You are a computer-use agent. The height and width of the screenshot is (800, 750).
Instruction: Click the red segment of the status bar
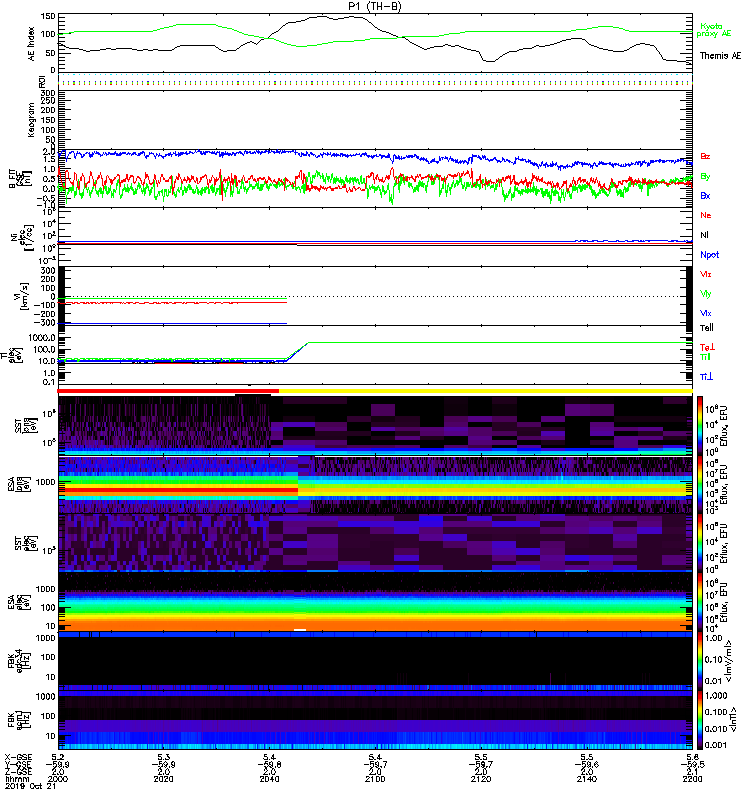coord(169,391)
